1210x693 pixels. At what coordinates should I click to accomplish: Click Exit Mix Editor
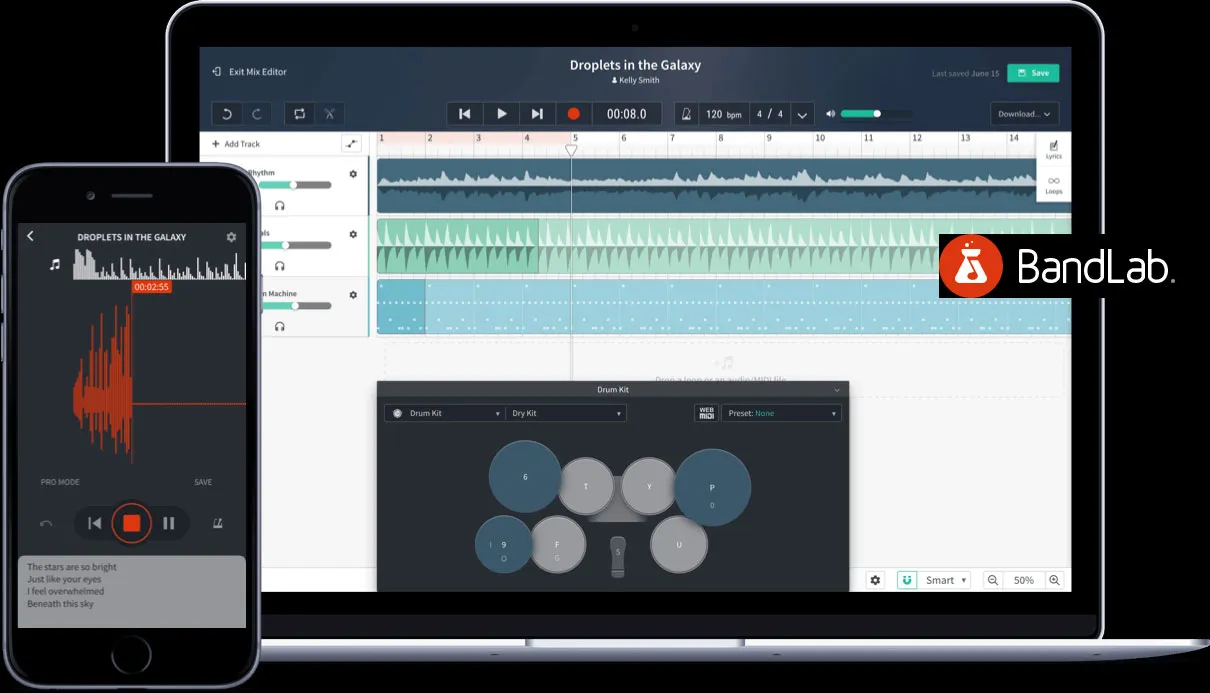coord(249,72)
